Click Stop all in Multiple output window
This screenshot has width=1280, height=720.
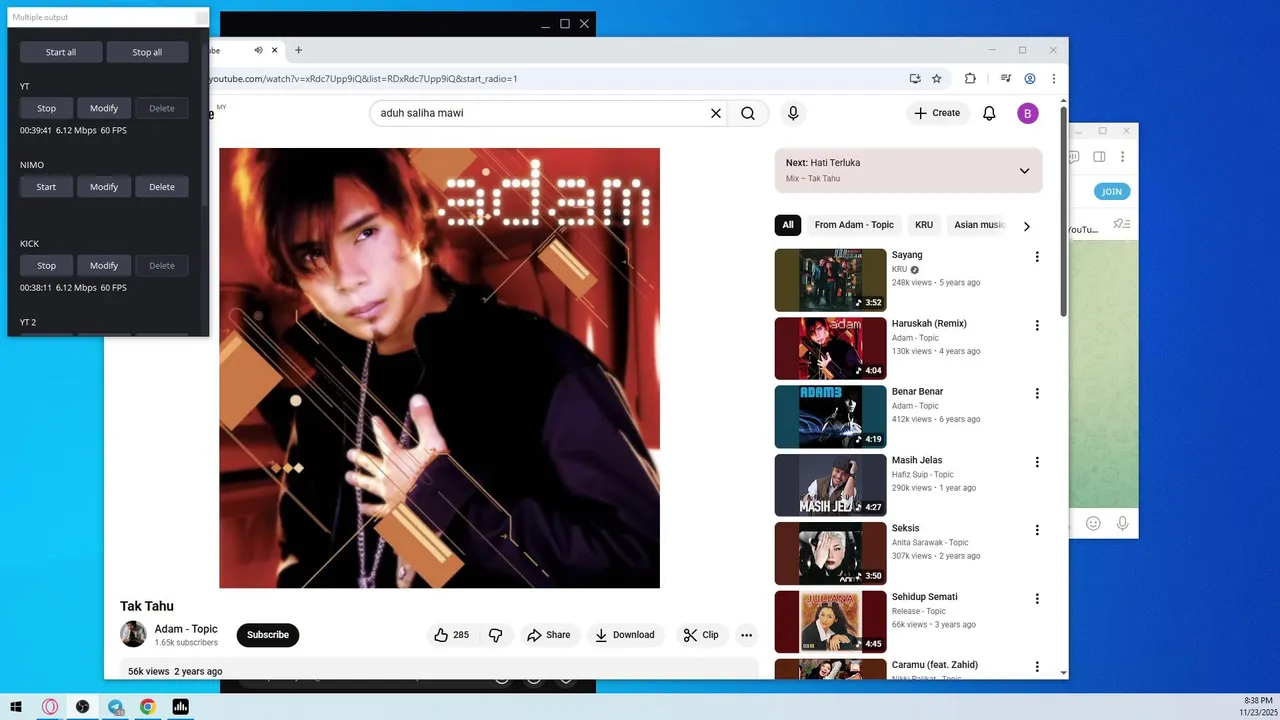[147, 52]
